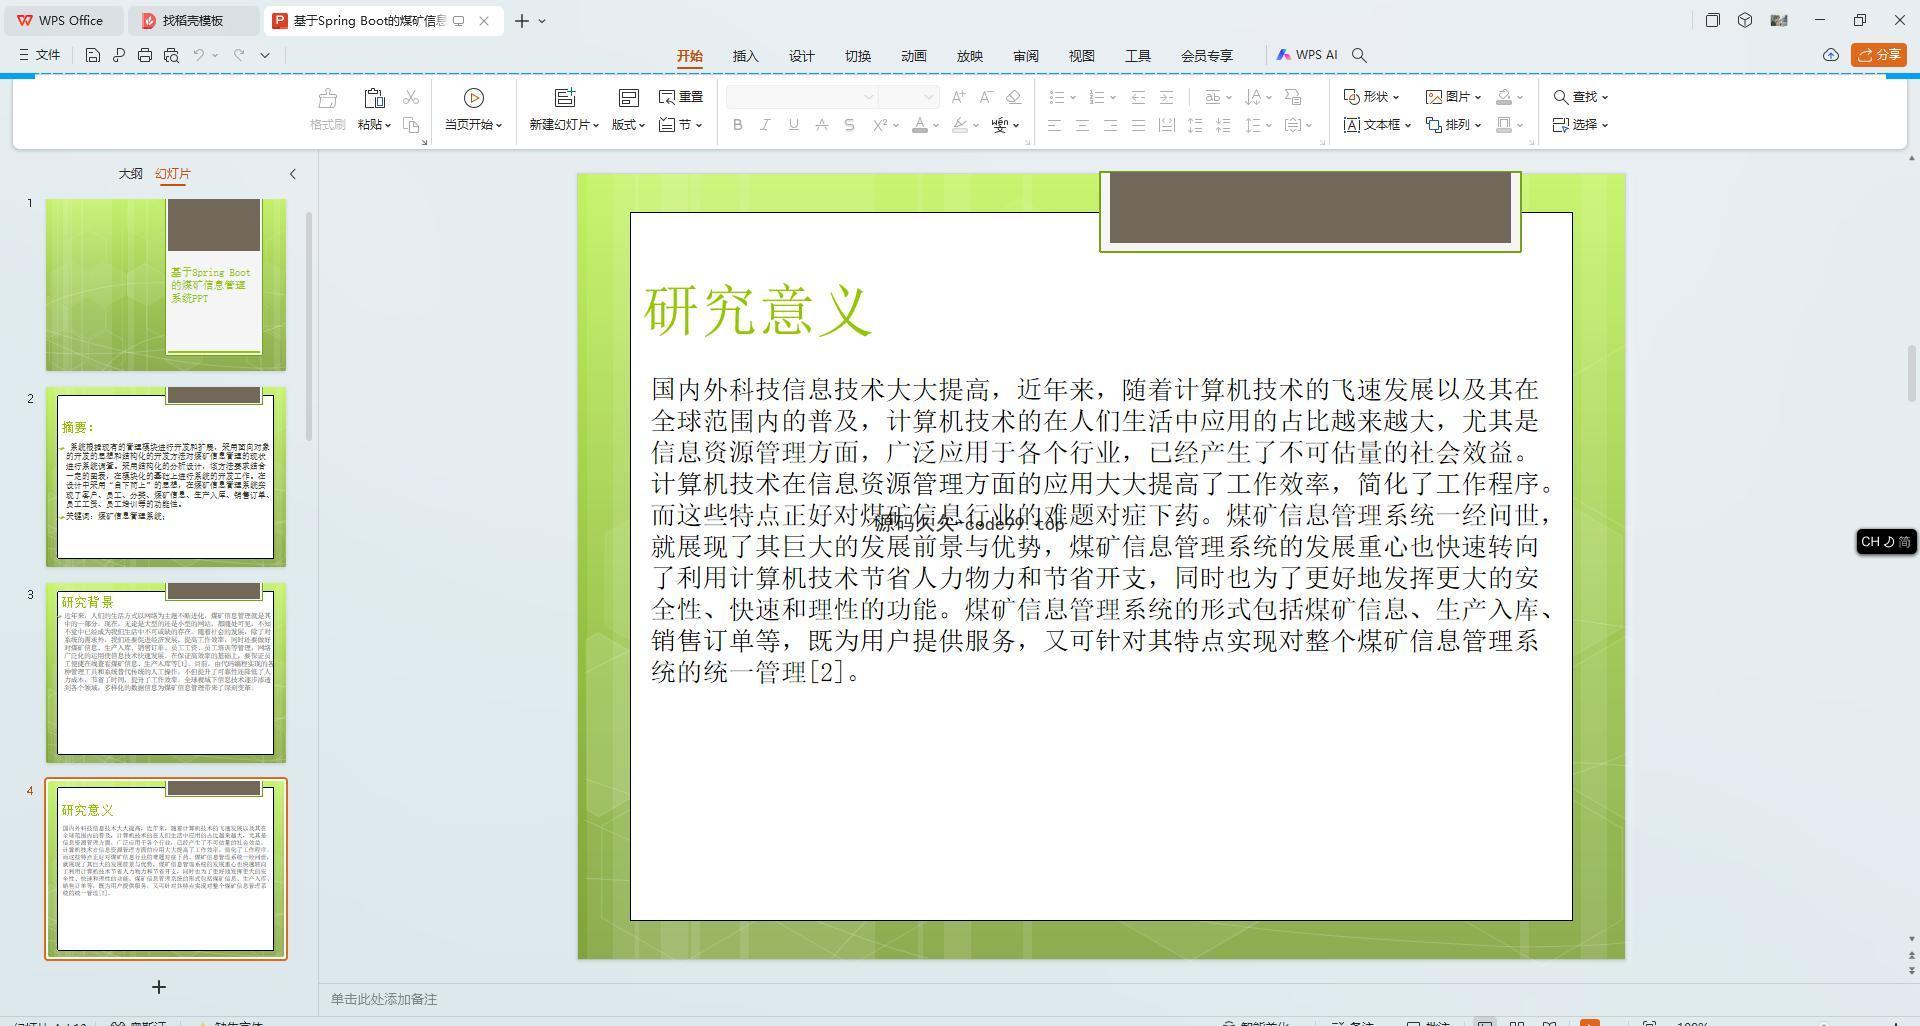Viewport: 1920px width, 1026px height.
Task: Click the Undo arrow icon
Action: coord(199,55)
